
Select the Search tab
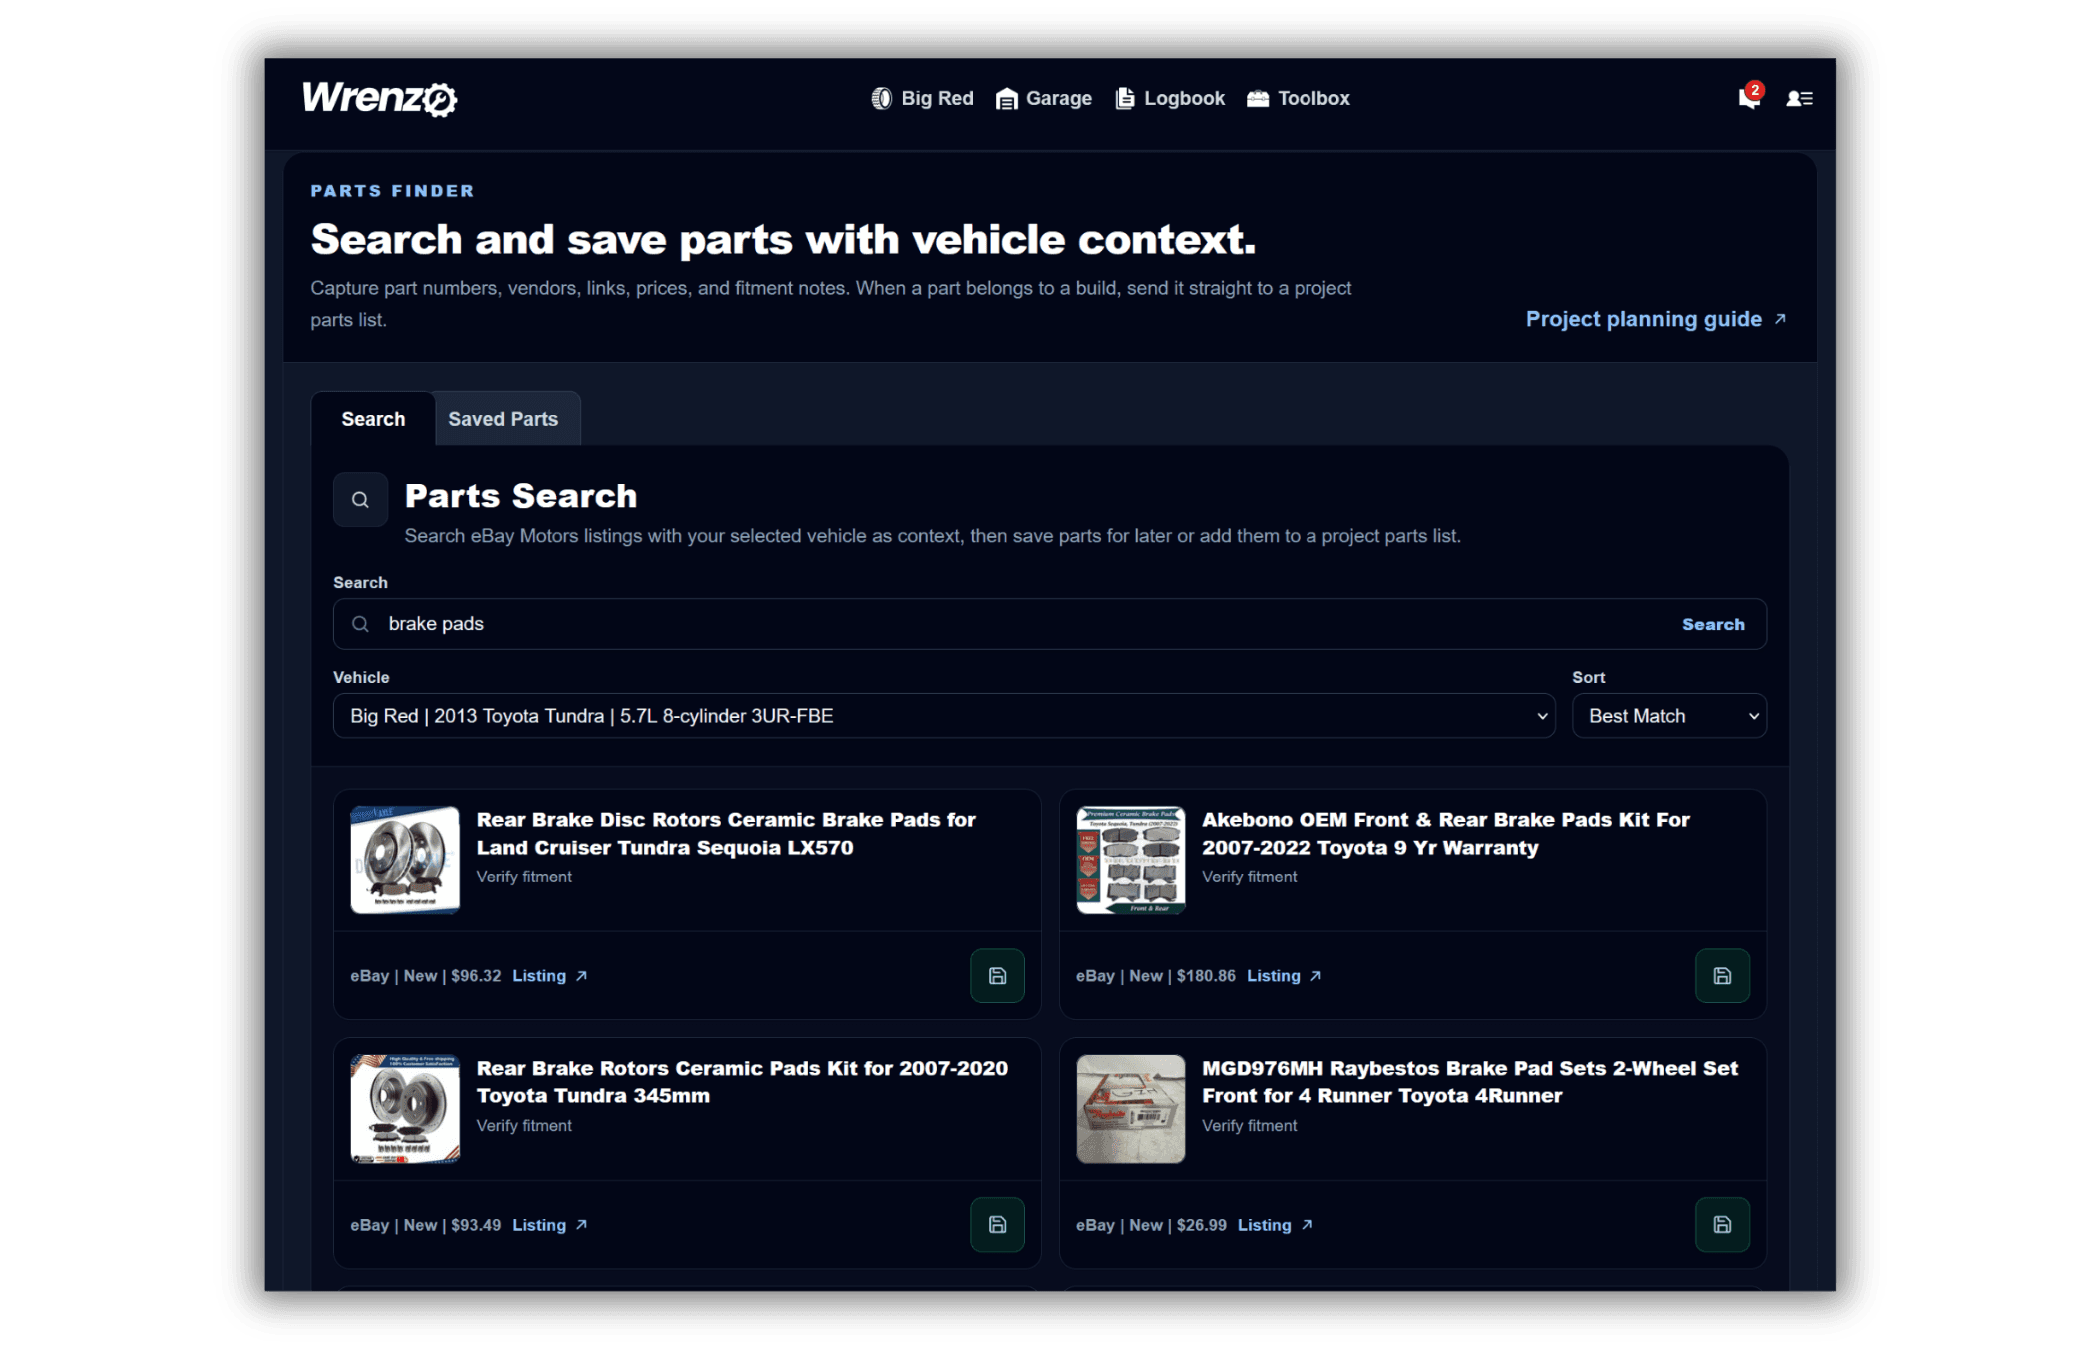373,419
